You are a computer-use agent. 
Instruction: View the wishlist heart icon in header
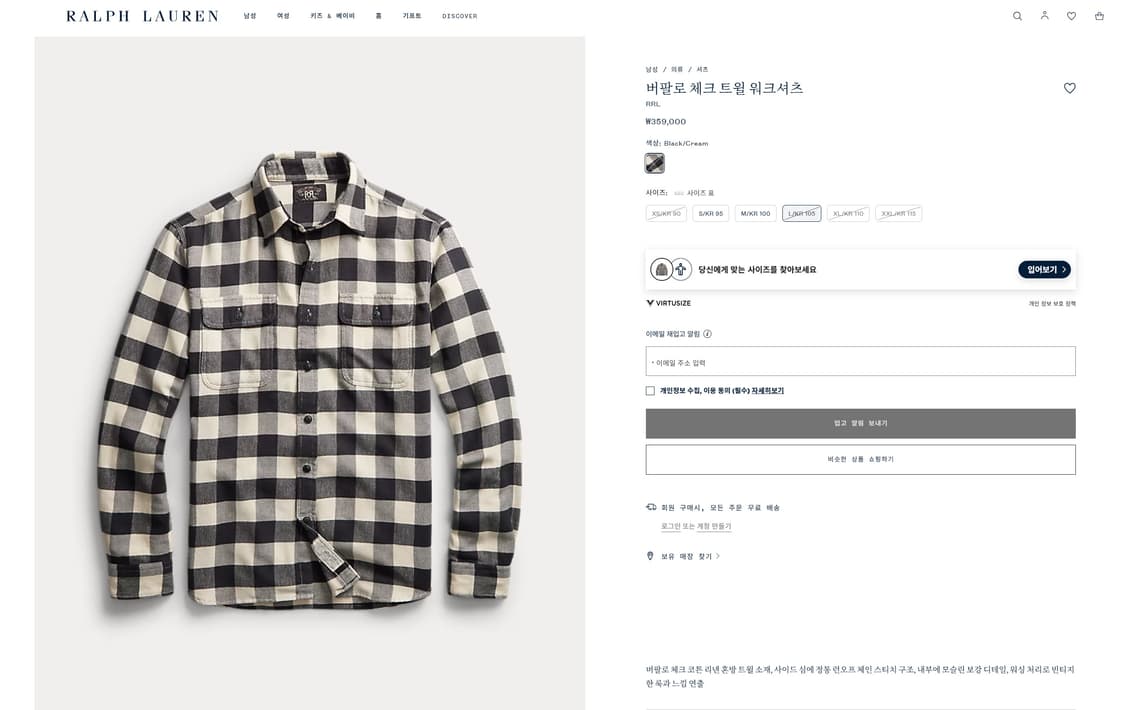coord(1071,16)
